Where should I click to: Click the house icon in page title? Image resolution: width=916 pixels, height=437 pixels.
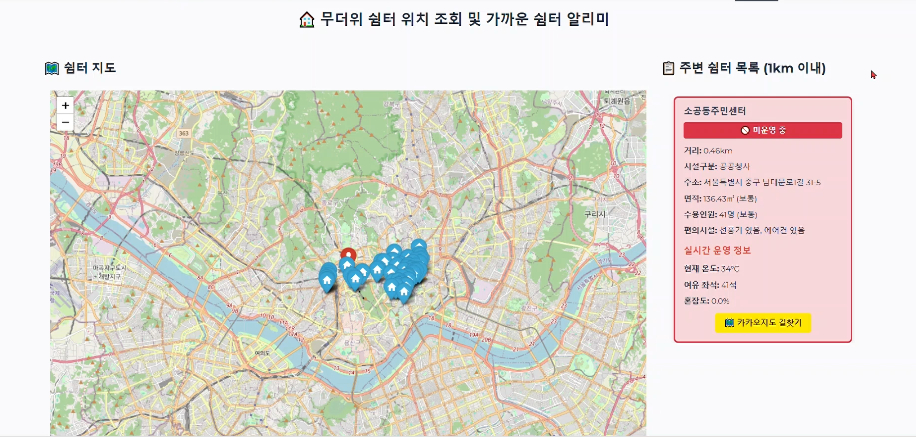coord(307,20)
